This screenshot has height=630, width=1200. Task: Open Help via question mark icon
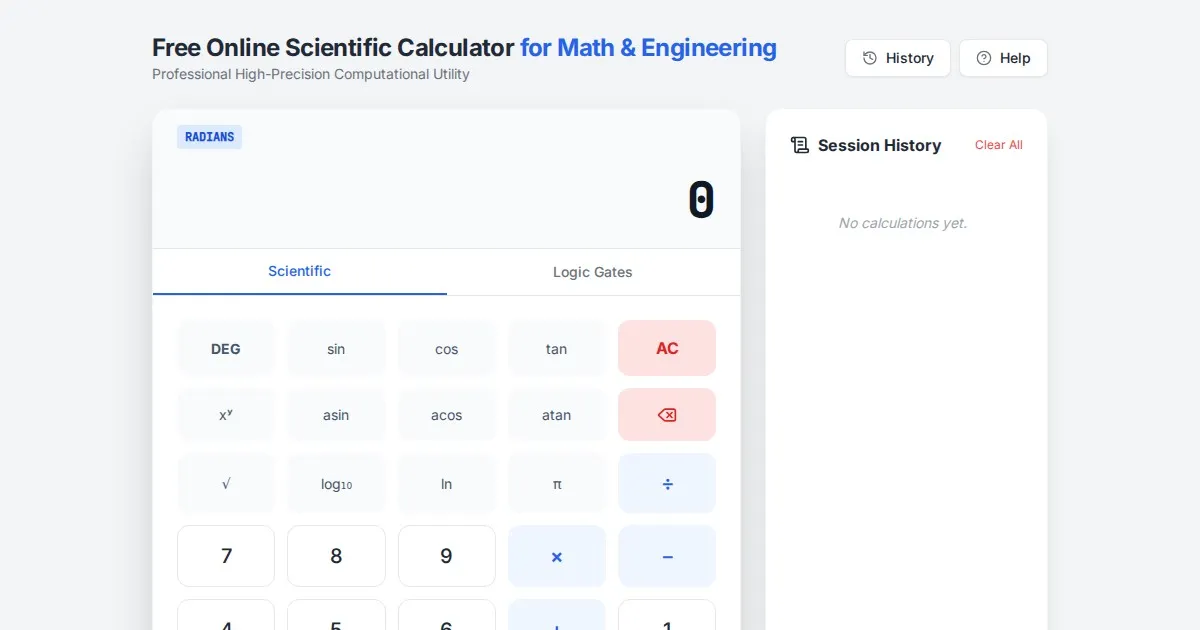click(x=1003, y=58)
